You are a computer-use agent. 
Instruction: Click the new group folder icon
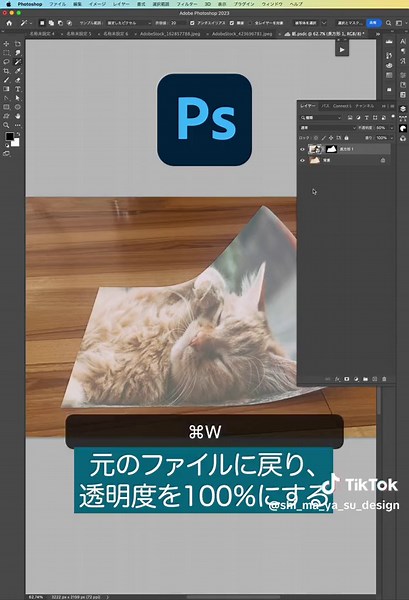[365, 379]
